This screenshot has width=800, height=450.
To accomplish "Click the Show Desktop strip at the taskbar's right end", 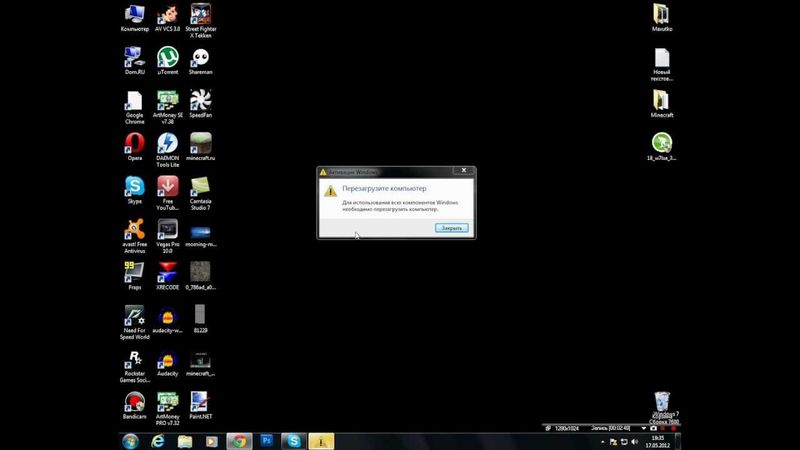I will point(678,442).
